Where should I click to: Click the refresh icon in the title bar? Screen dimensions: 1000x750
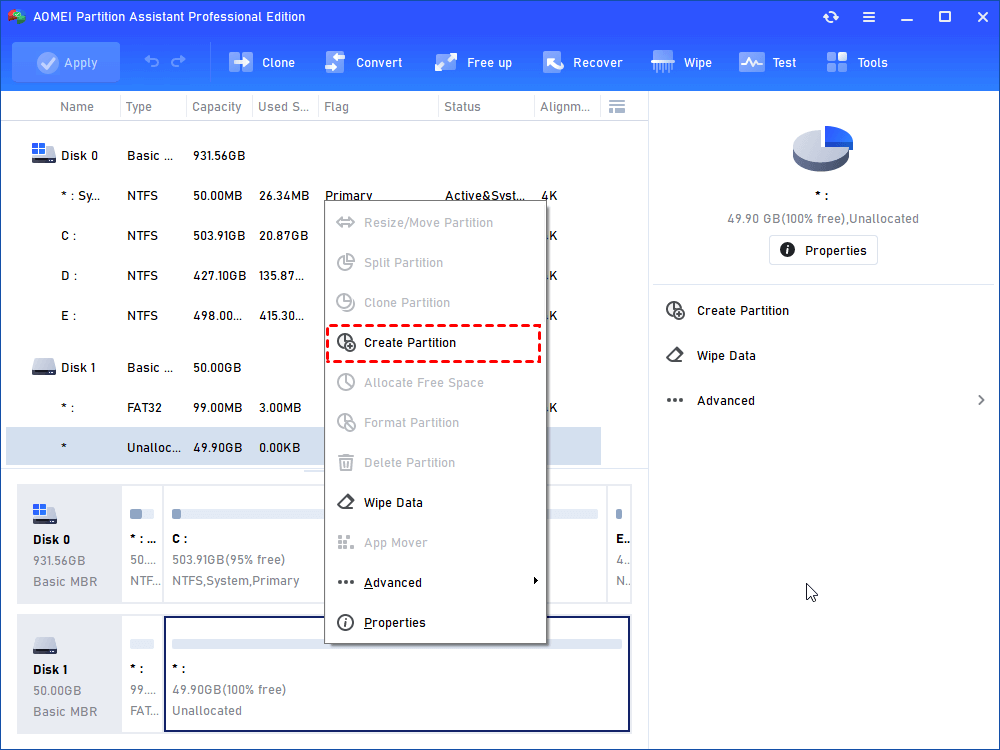pyautogui.click(x=830, y=17)
